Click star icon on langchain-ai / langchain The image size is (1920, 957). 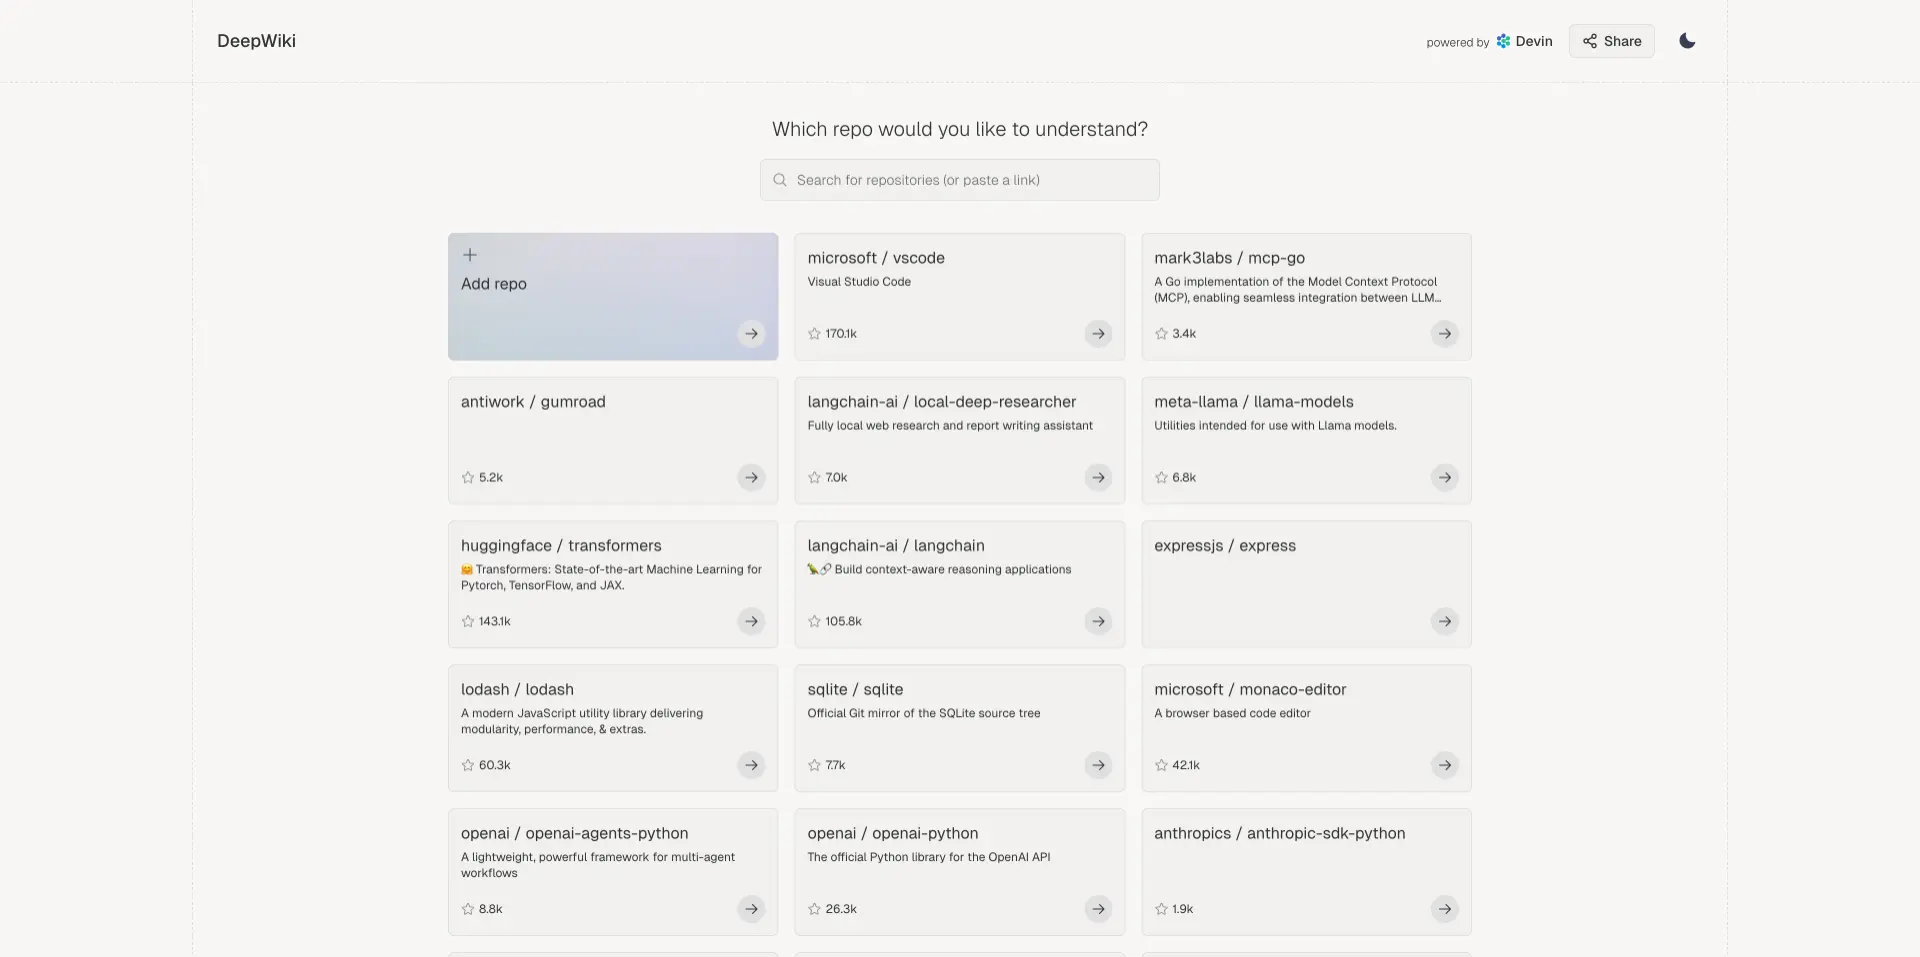[x=814, y=621]
